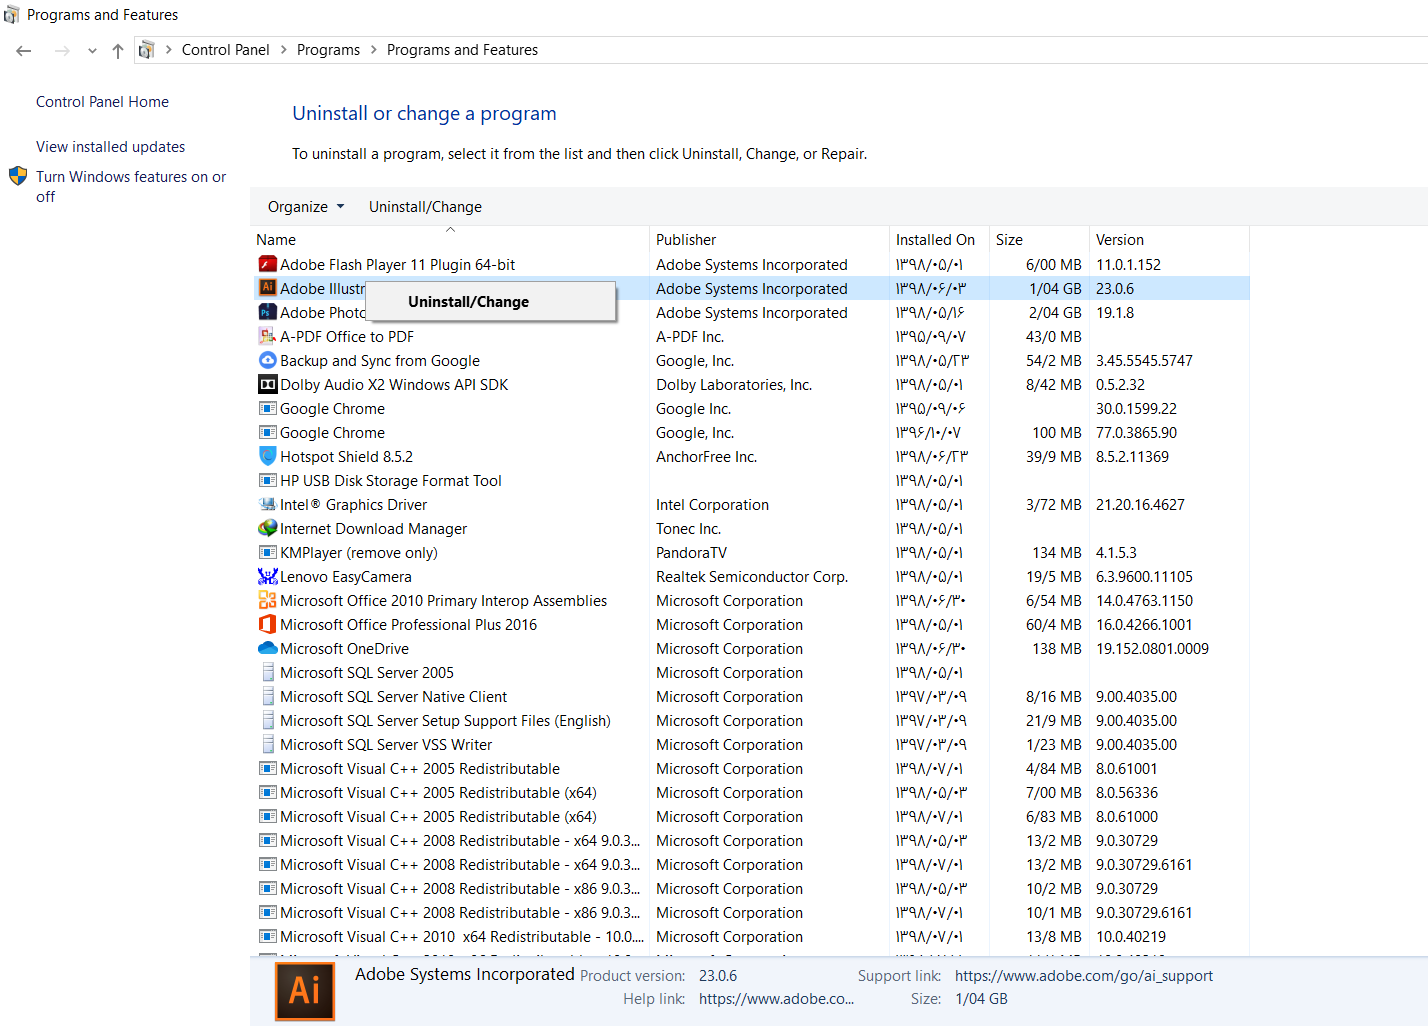
Task: Click the Adobe Flash Player icon
Action: [268, 264]
